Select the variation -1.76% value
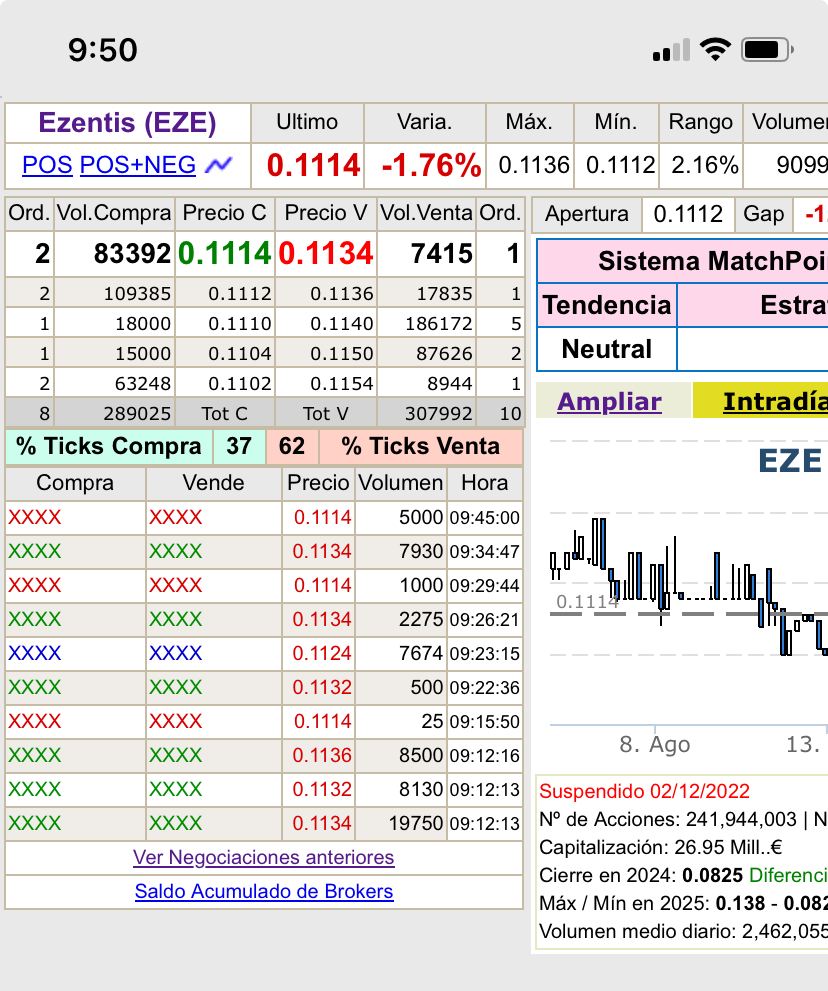Image resolution: width=828 pixels, height=991 pixels. pyautogui.click(x=432, y=166)
